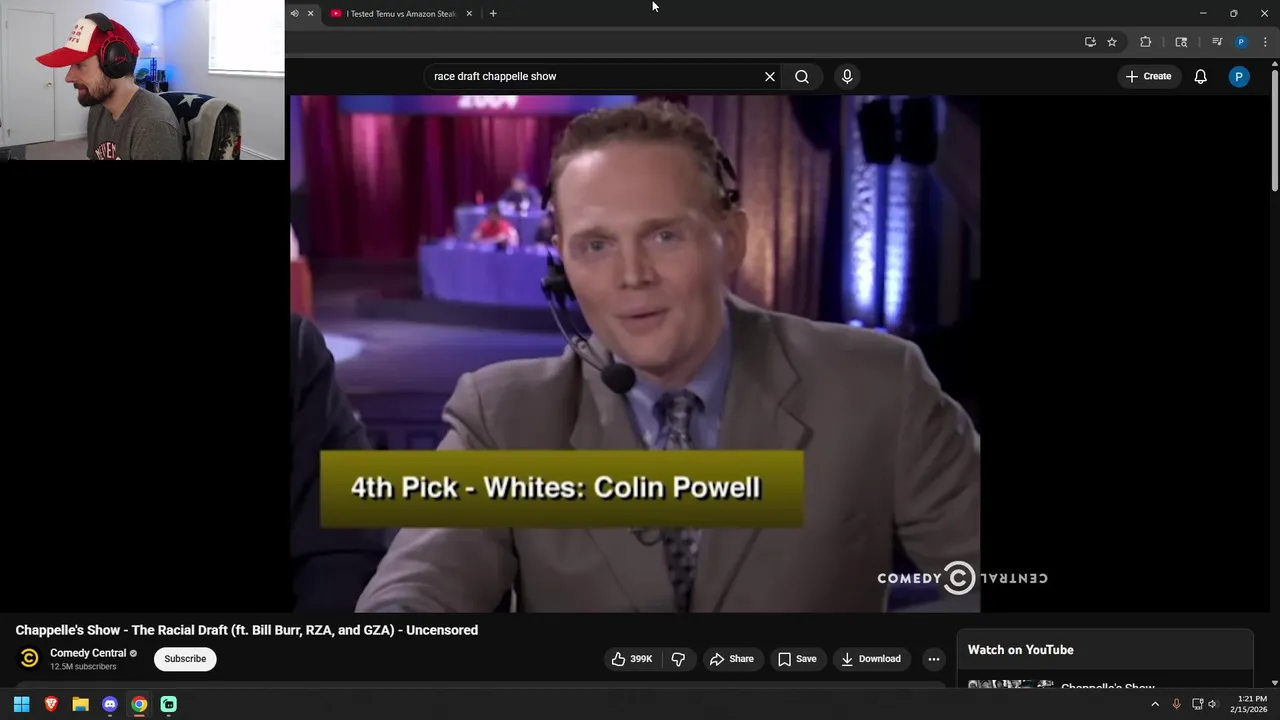Screen dimensions: 1280x720
Task: Open the Chrome three-dot menu
Action: [x=1265, y=42]
